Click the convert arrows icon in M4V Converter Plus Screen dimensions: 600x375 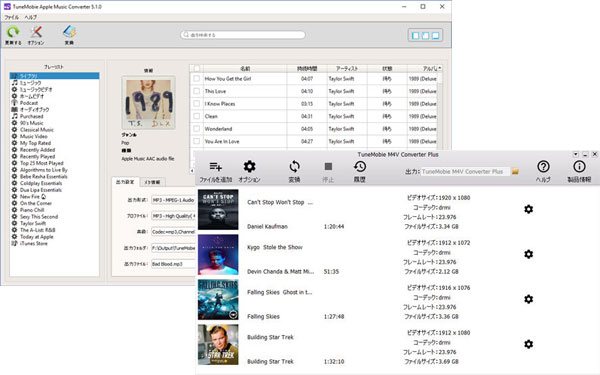(294, 167)
